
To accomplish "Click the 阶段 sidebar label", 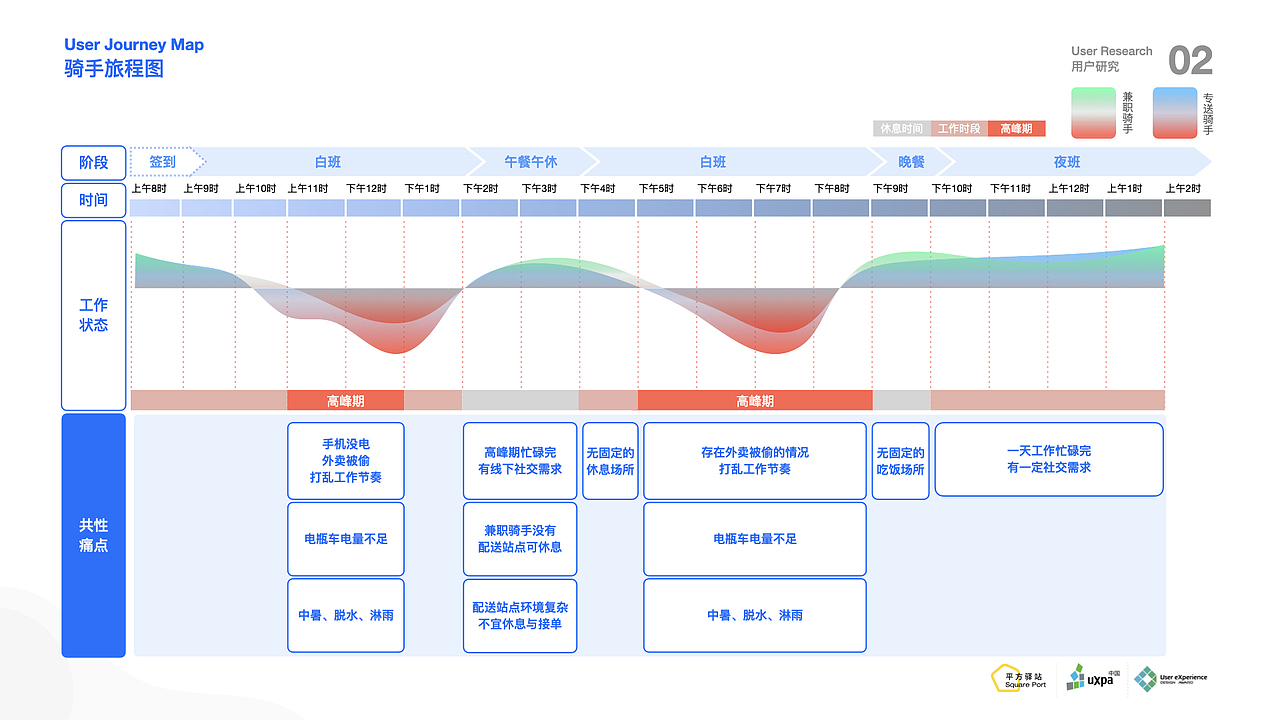I will (x=93, y=162).
